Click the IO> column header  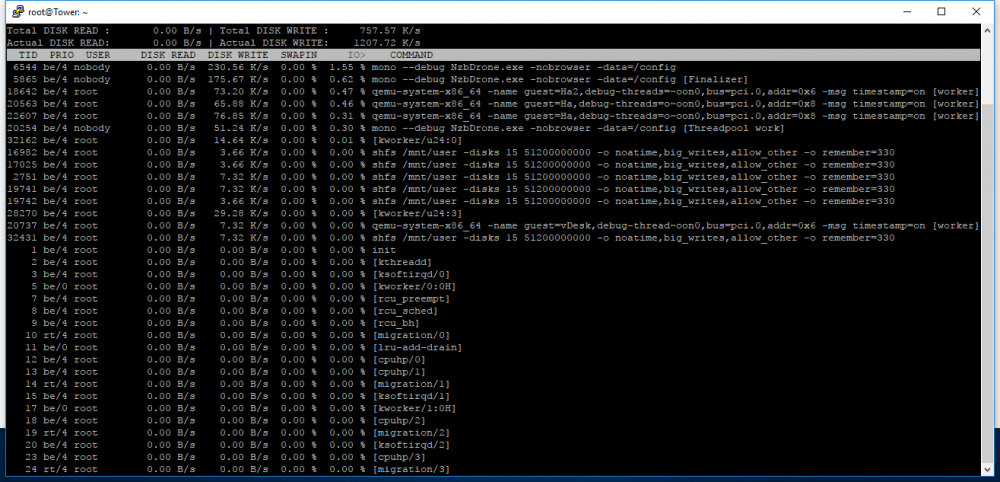358,55
